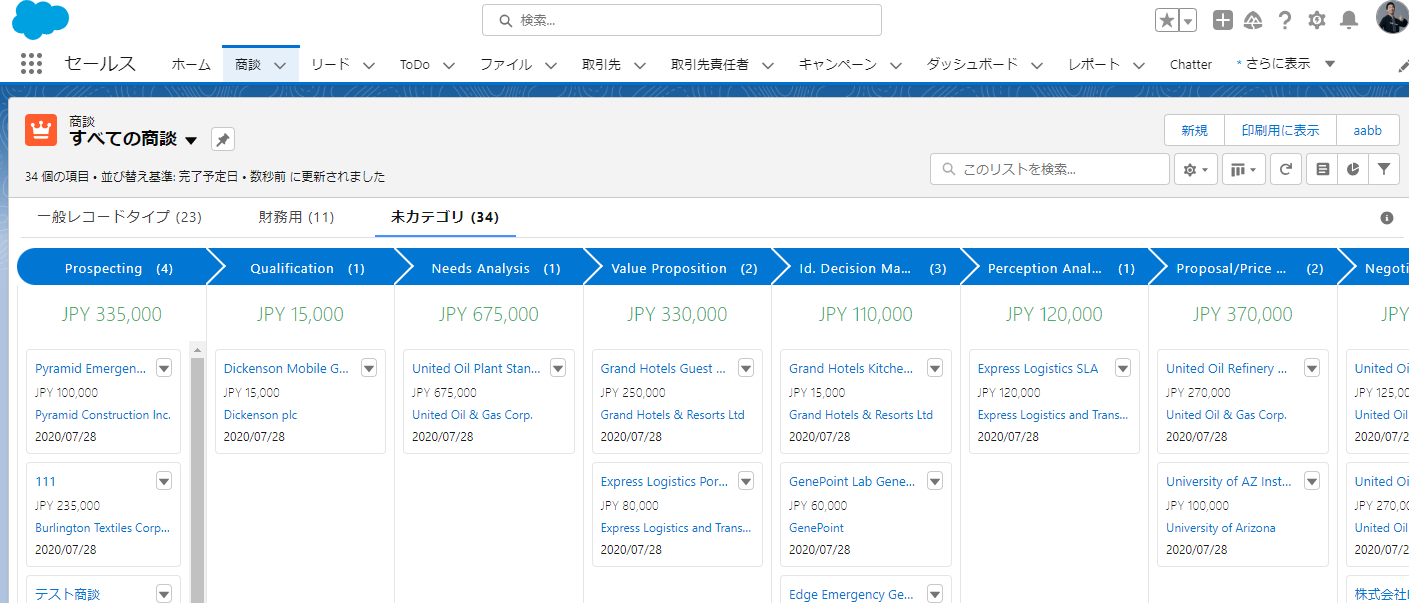
Task: Edit navigation bar pencil icon
Action: coord(1403,65)
